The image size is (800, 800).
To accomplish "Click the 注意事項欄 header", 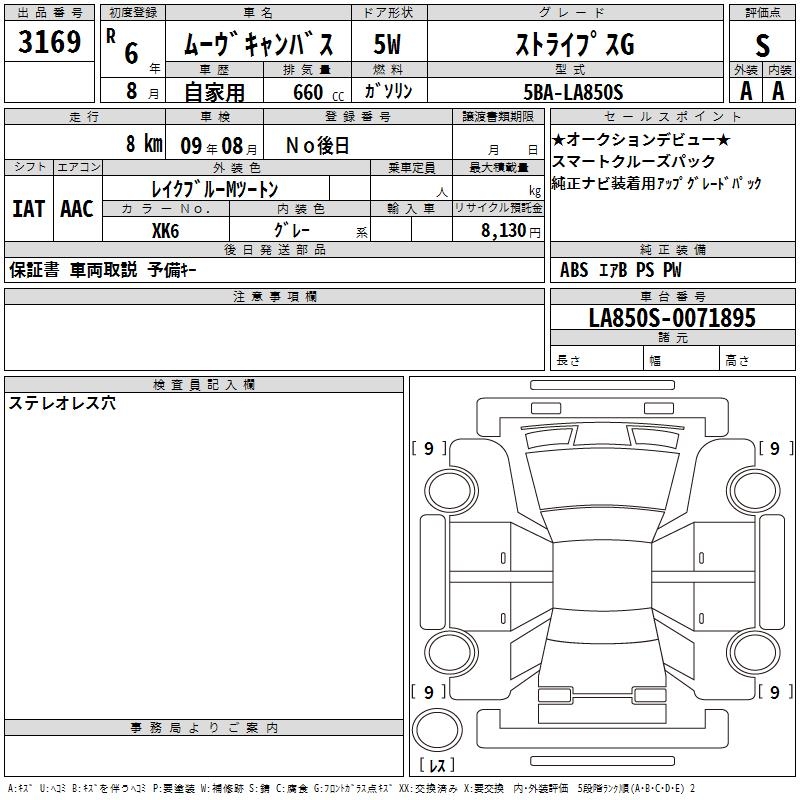I will (x=274, y=296).
